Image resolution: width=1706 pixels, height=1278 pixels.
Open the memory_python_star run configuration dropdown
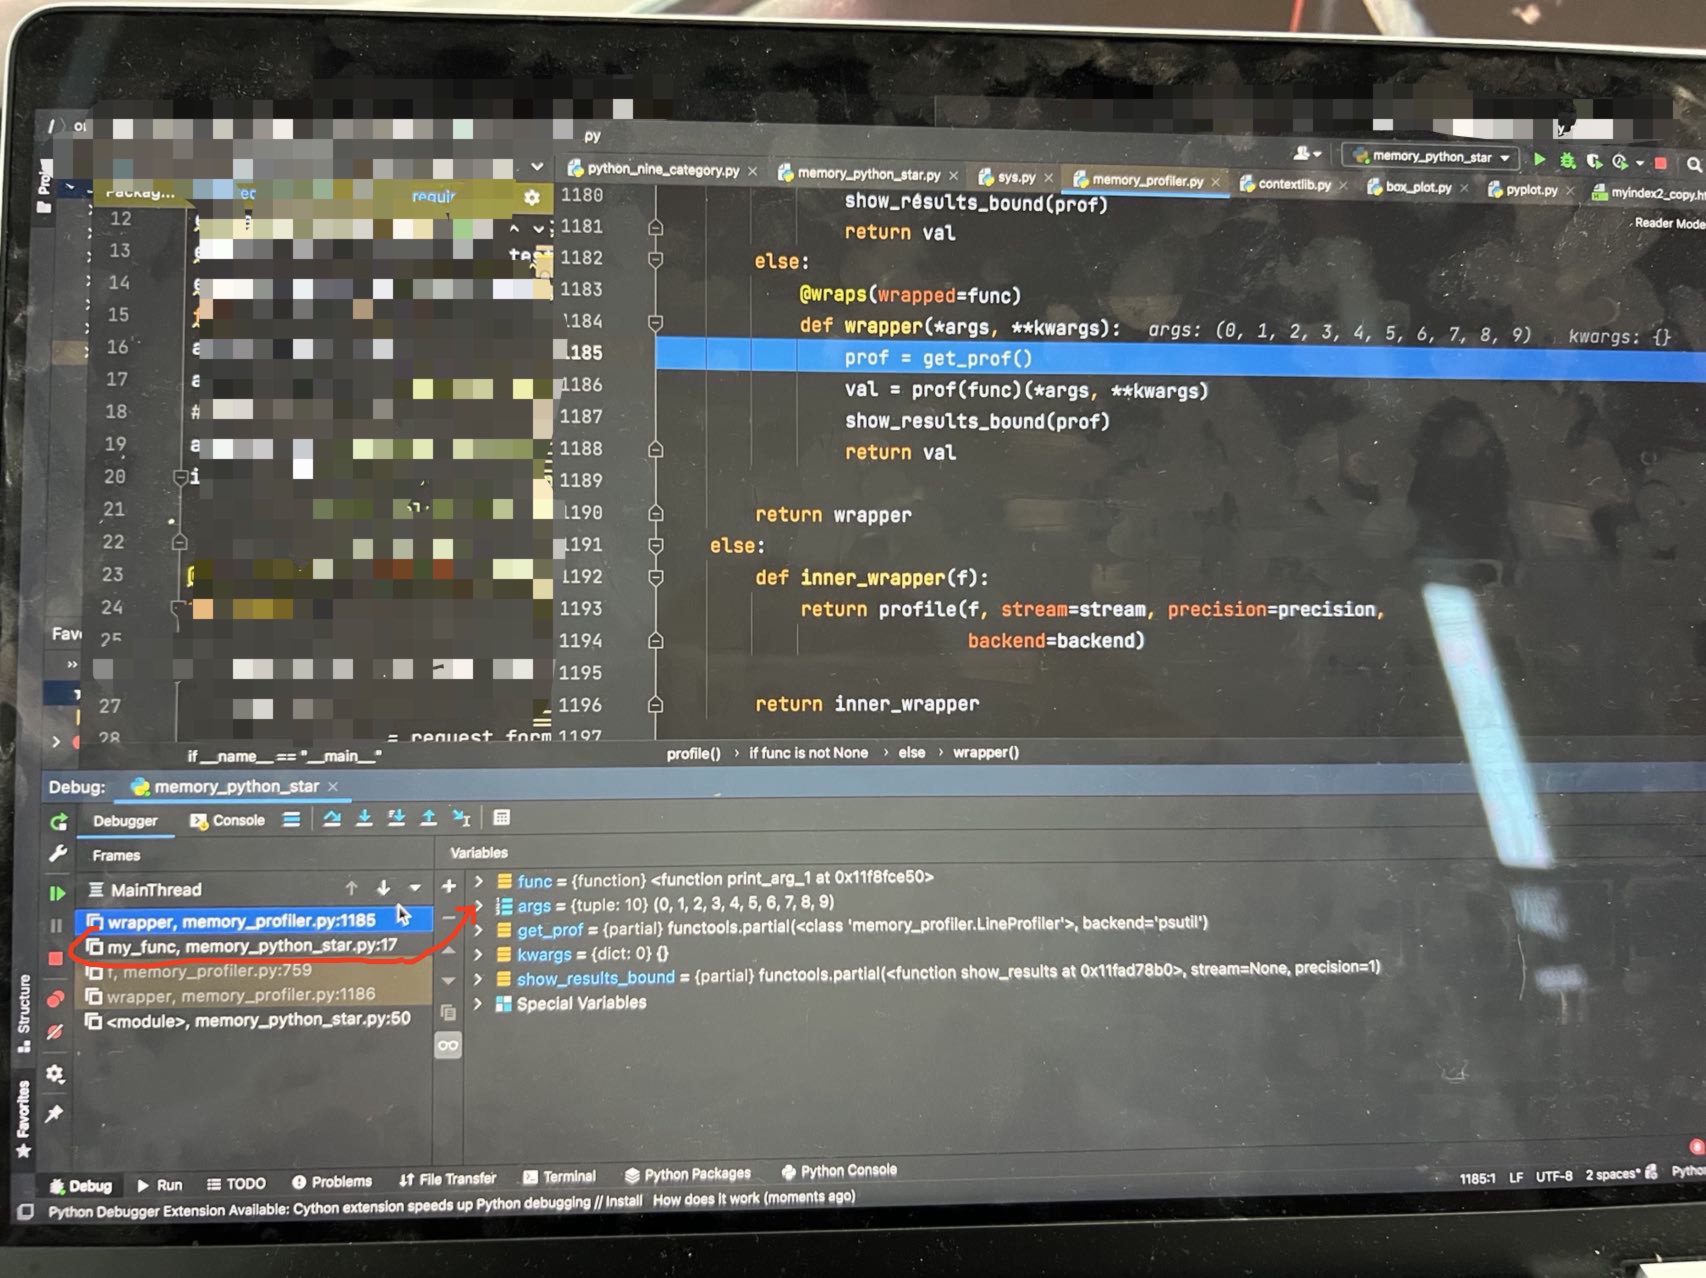(x=1431, y=157)
